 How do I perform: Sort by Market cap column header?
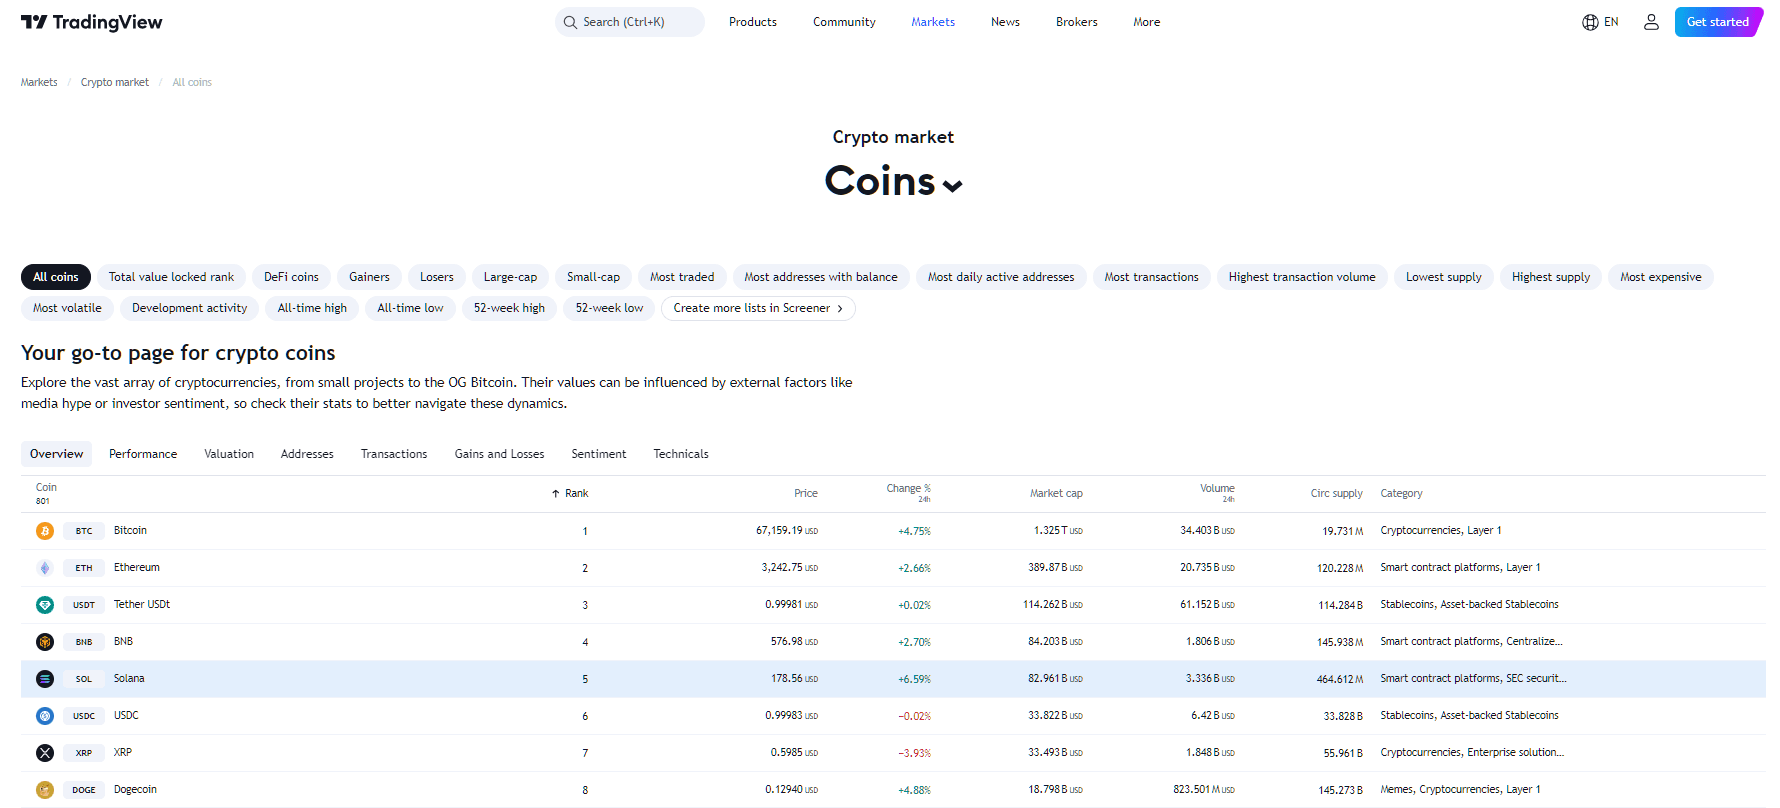point(1056,494)
